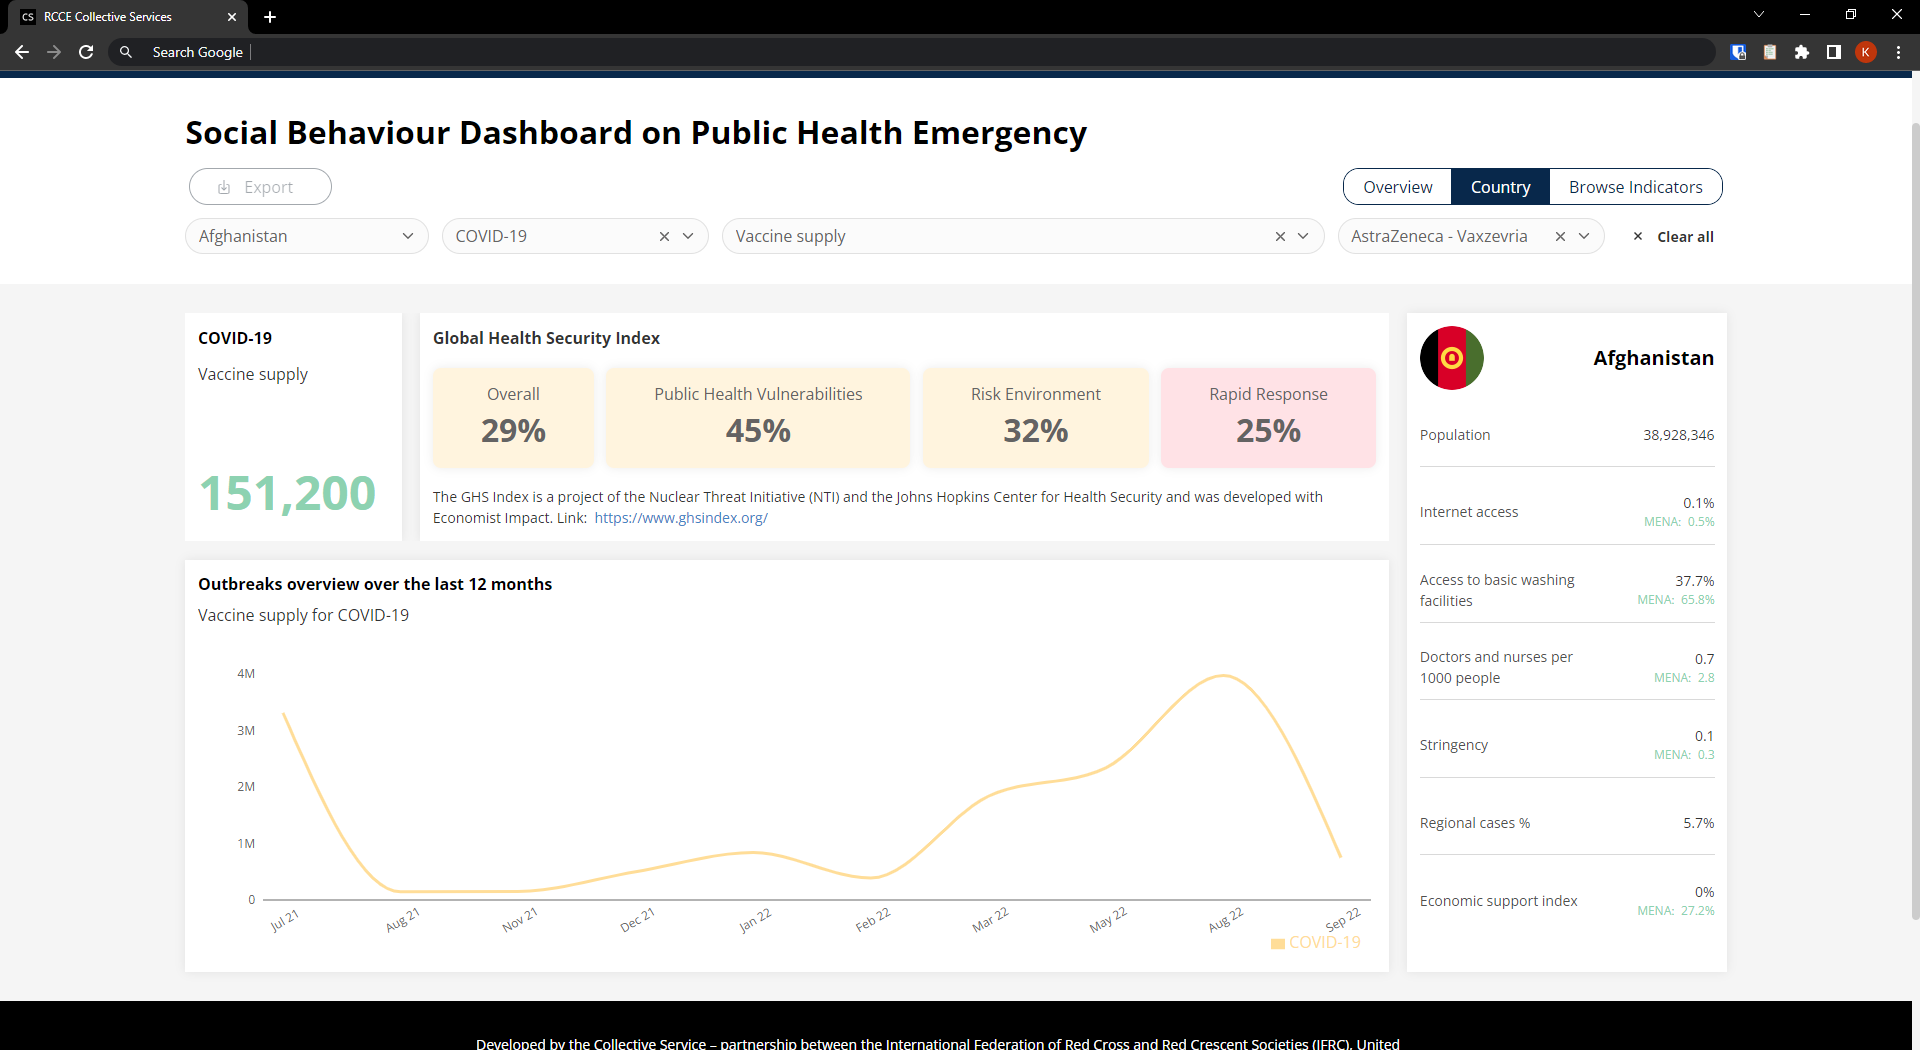Click the Internet access label
Image resolution: width=1920 pixels, height=1050 pixels.
[x=1468, y=512]
